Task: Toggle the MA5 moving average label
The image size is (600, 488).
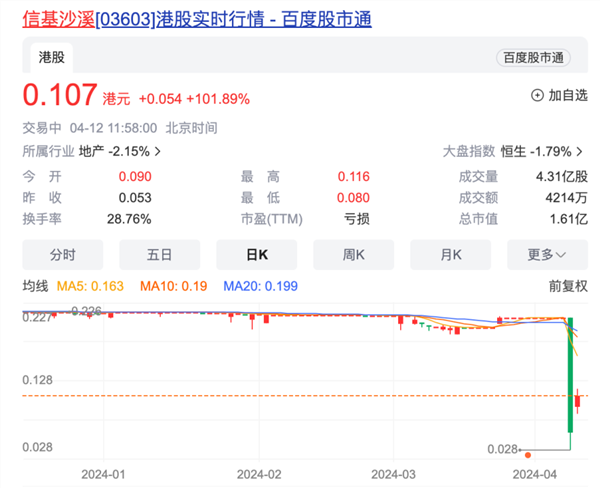Action: coord(97,286)
